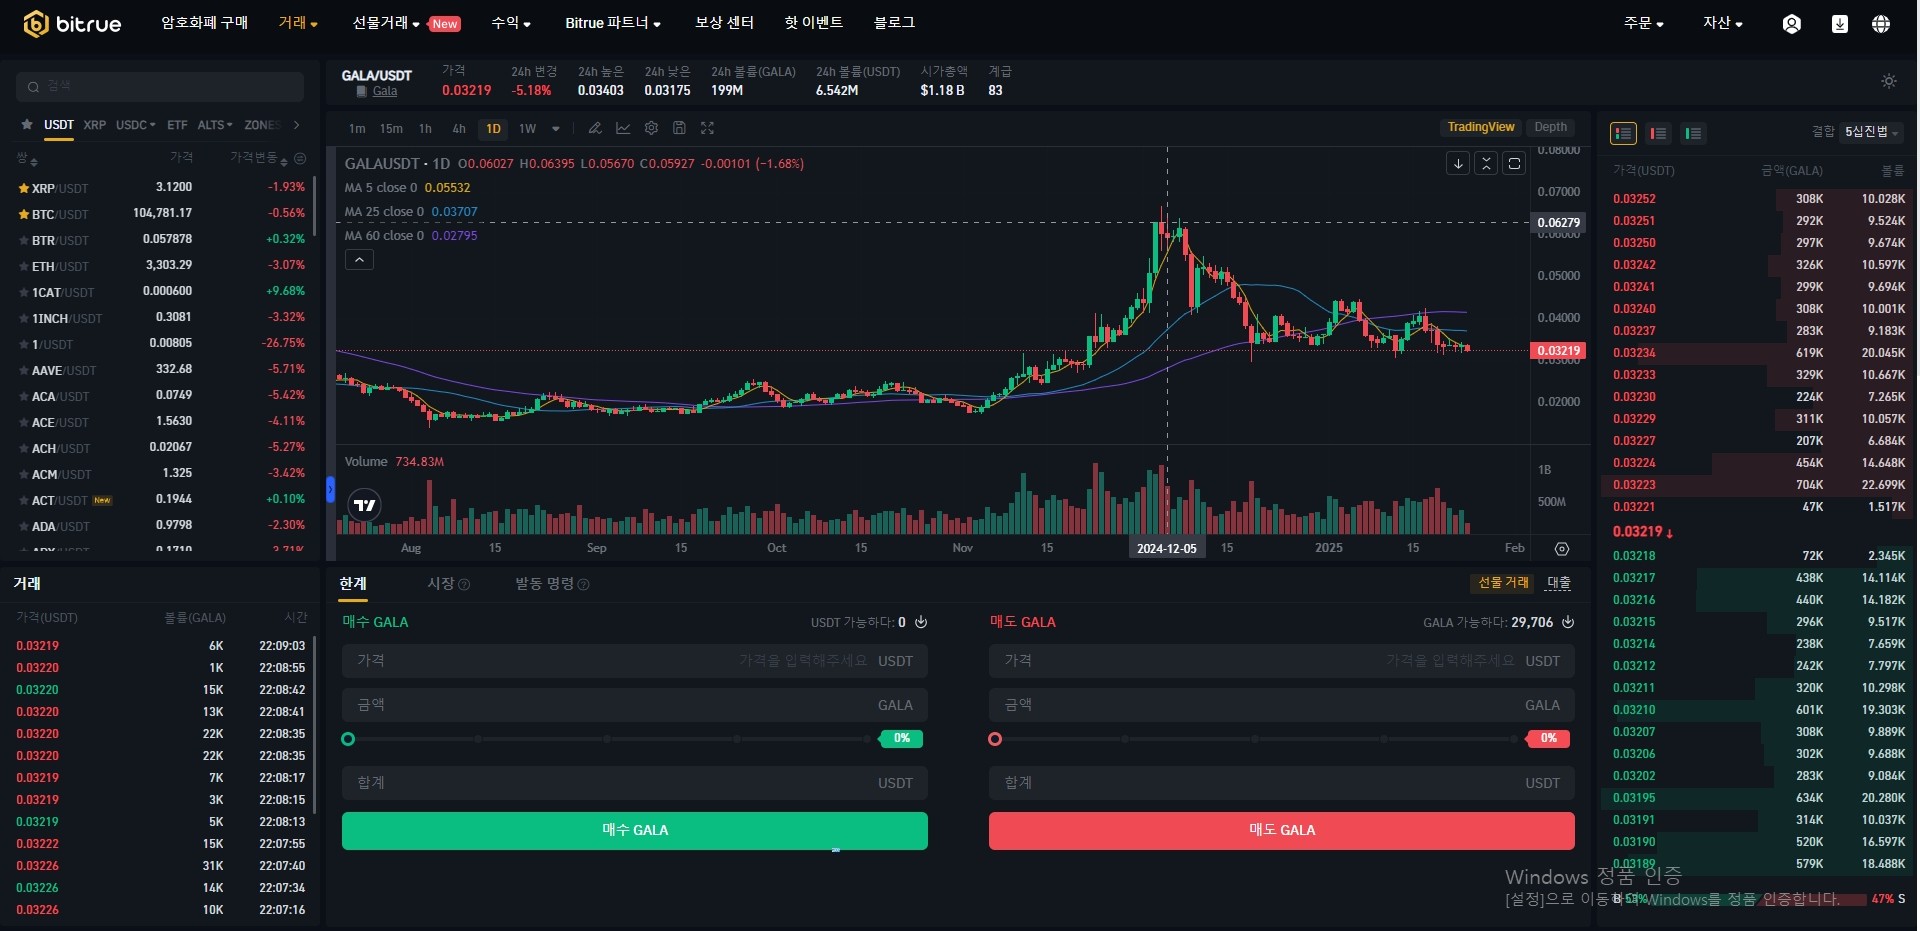Image resolution: width=1920 pixels, height=931 pixels.
Task: Open 선물 거래 futures trading button
Action: pyautogui.click(x=1504, y=583)
